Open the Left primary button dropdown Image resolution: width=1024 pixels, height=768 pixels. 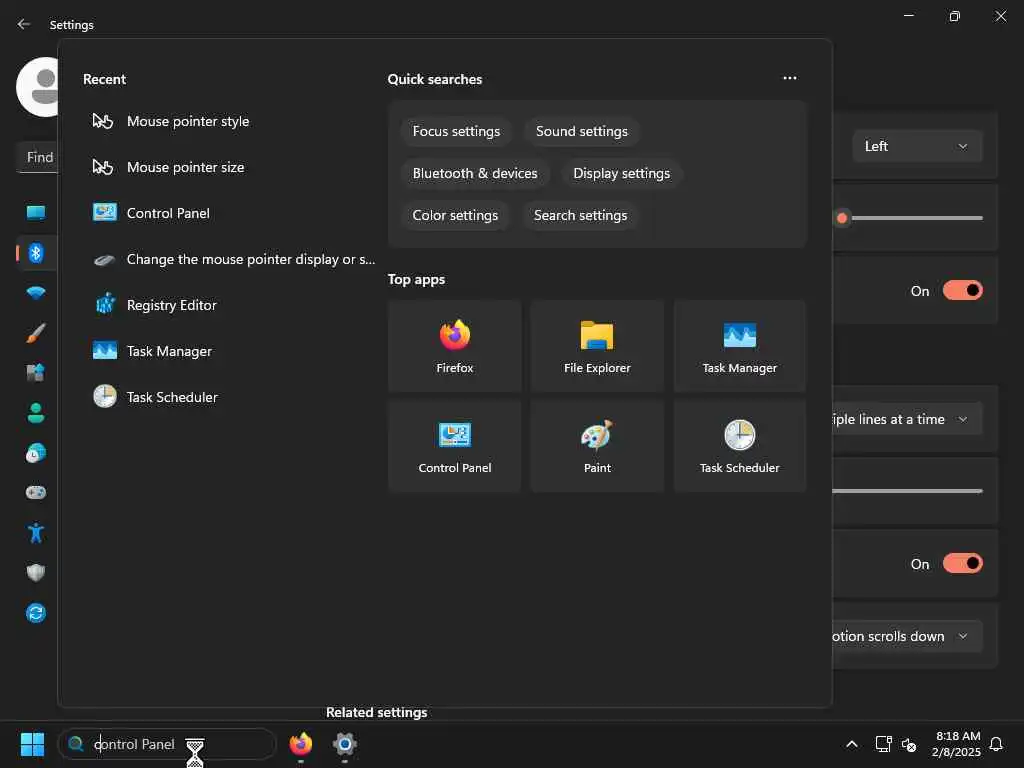[x=917, y=146]
